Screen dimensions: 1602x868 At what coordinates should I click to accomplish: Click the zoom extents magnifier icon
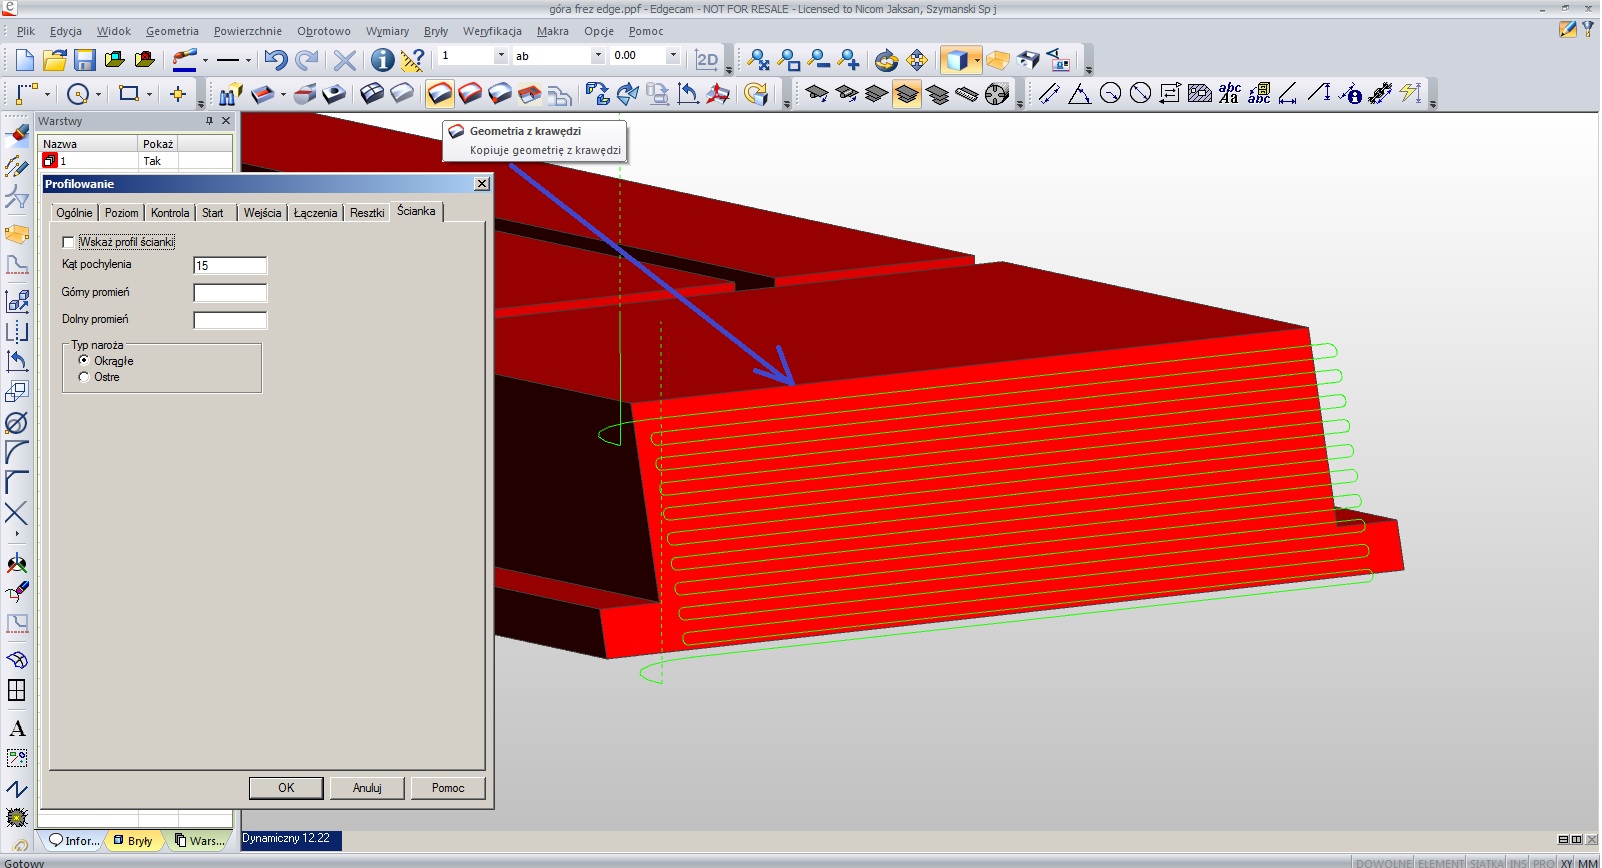(x=759, y=60)
